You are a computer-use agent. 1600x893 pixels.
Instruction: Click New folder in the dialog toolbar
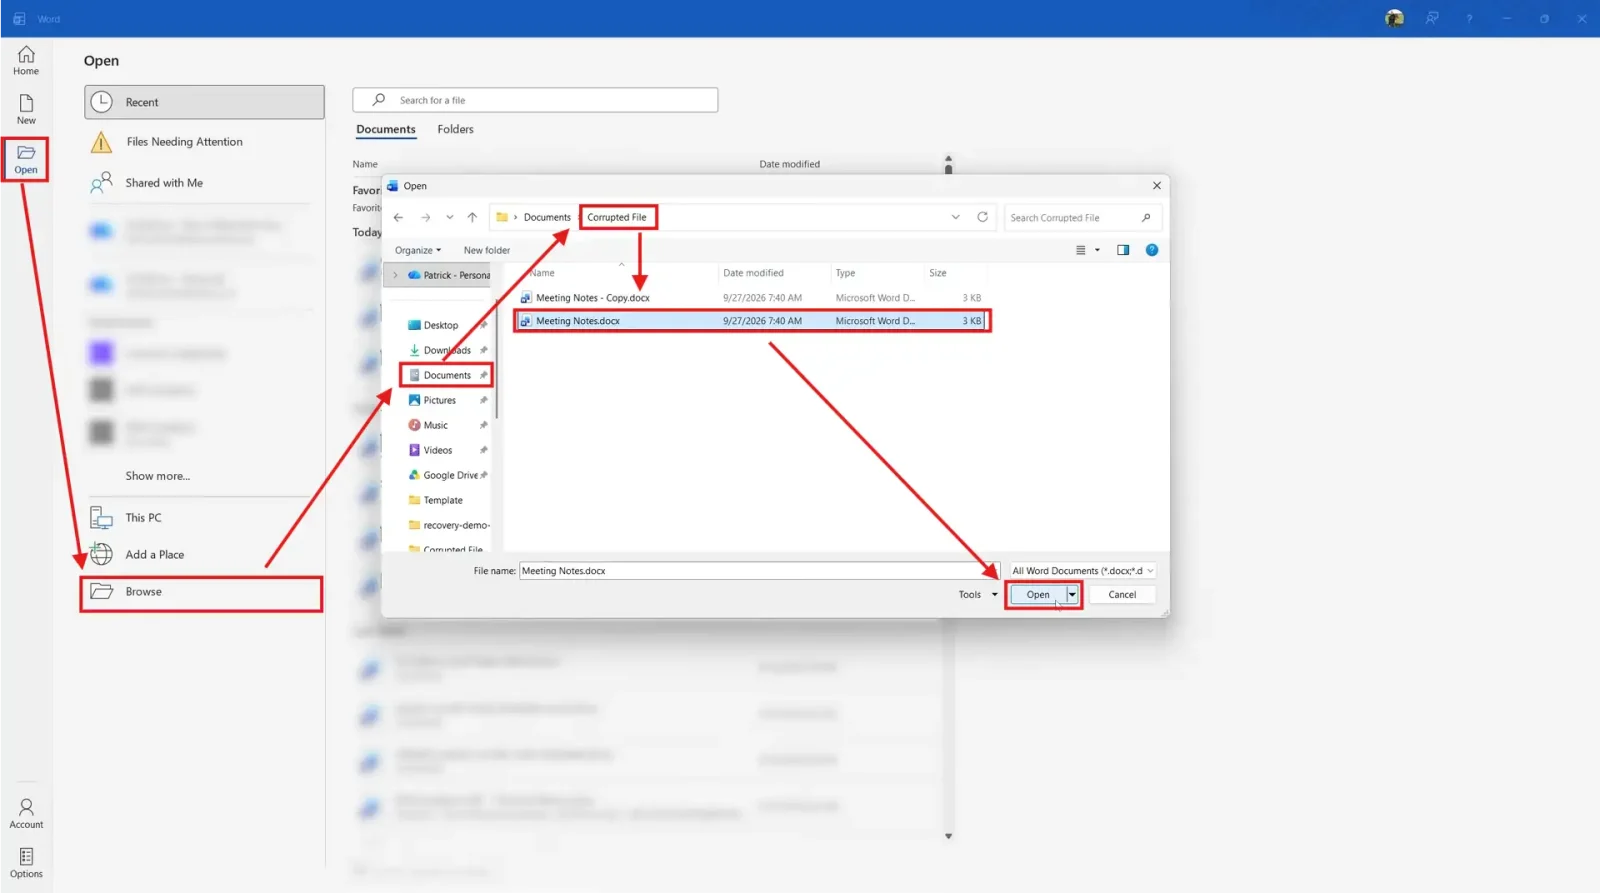click(x=487, y=250)
